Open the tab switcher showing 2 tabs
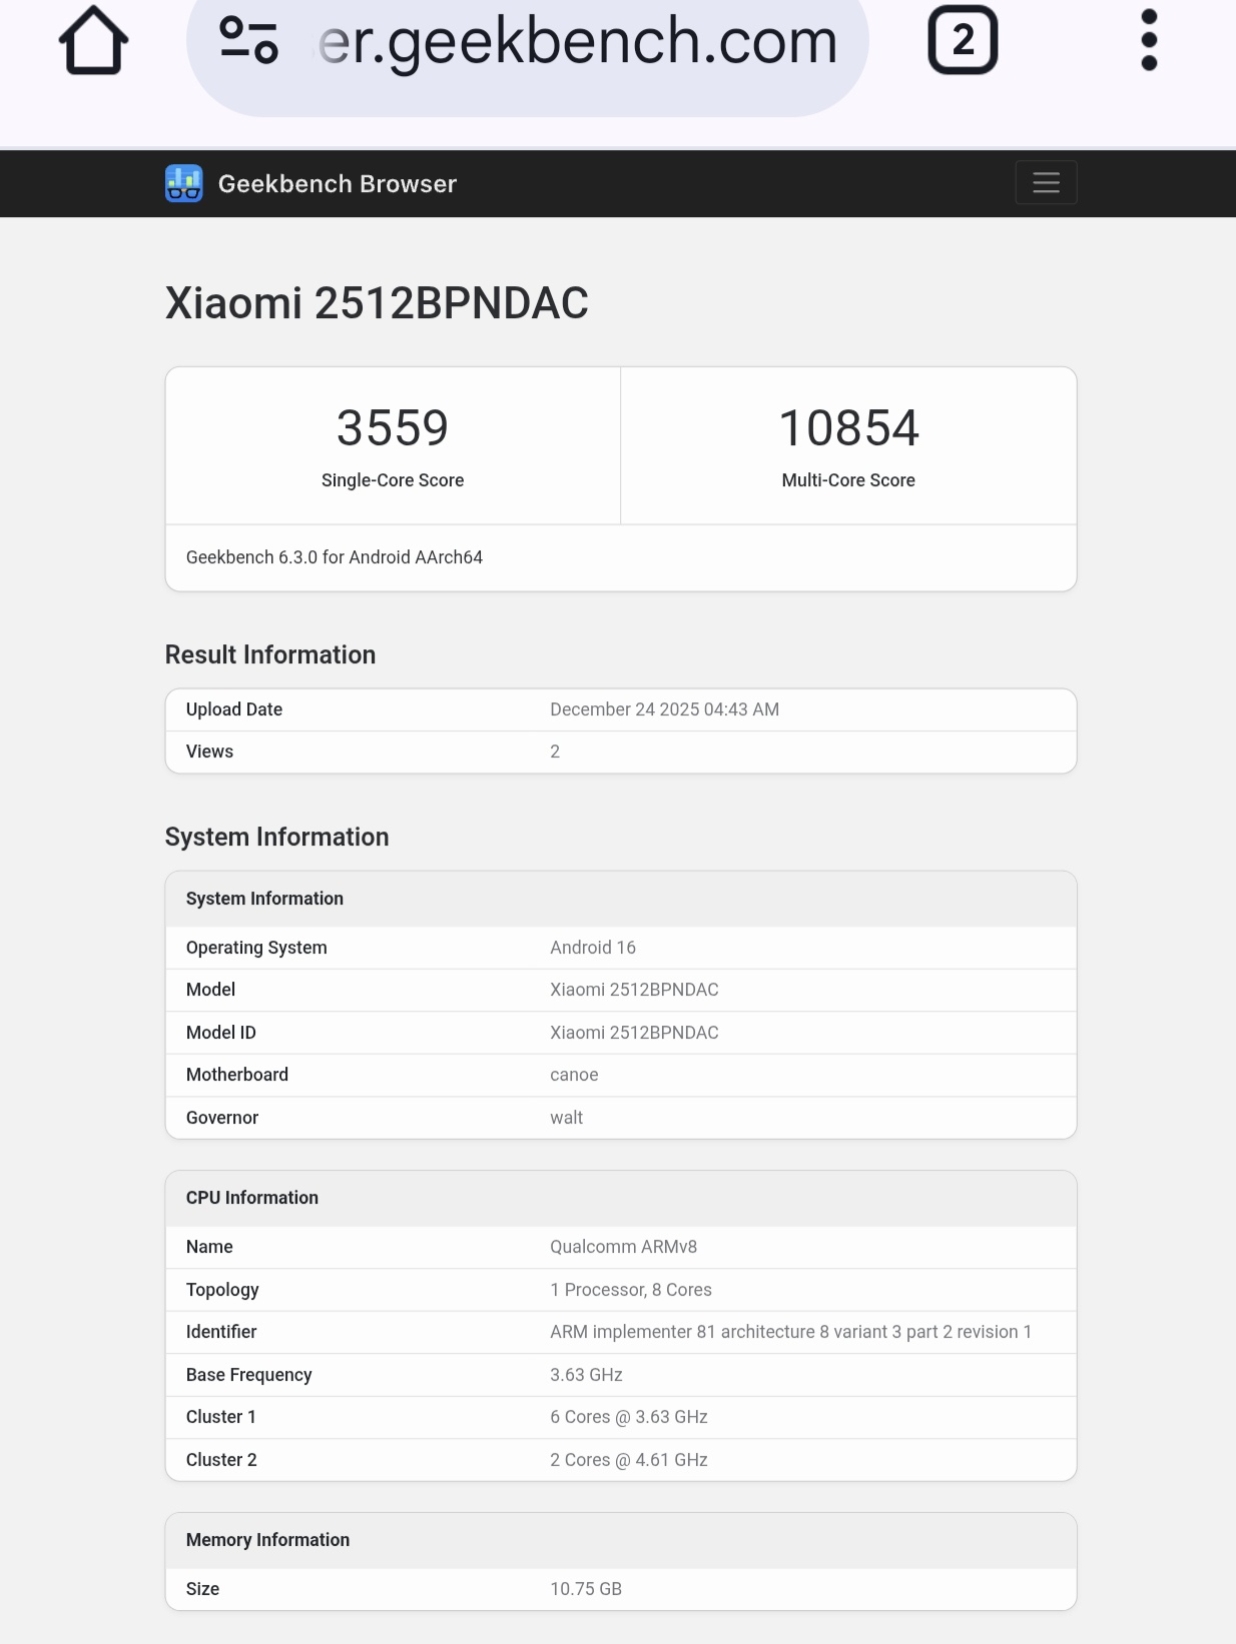Viewport: 1236px width, 1644px height. [x=962, y=41]
